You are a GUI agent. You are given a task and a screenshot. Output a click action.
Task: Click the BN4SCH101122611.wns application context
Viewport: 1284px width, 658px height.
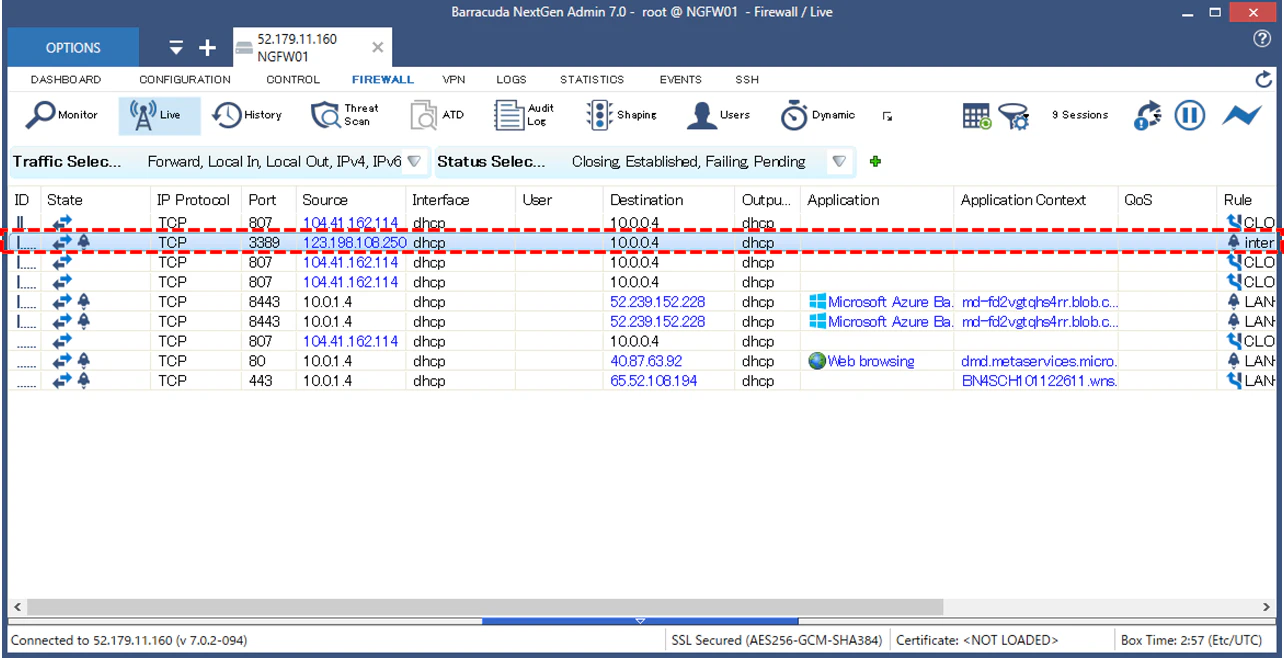click(1039, 381)
